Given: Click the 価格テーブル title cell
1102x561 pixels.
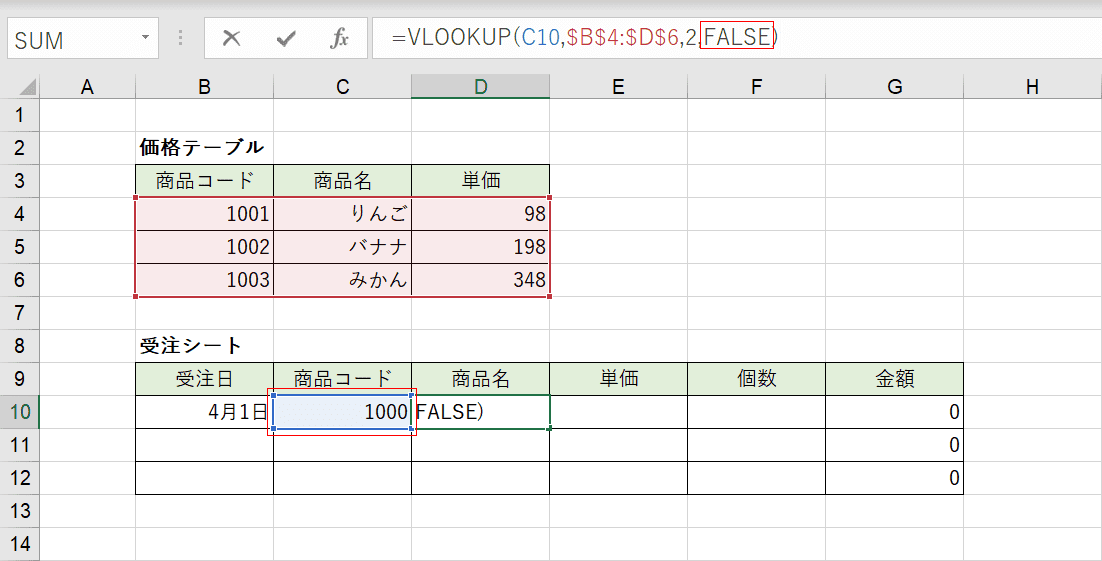Looking at the screenshot, I should (205, 148).
